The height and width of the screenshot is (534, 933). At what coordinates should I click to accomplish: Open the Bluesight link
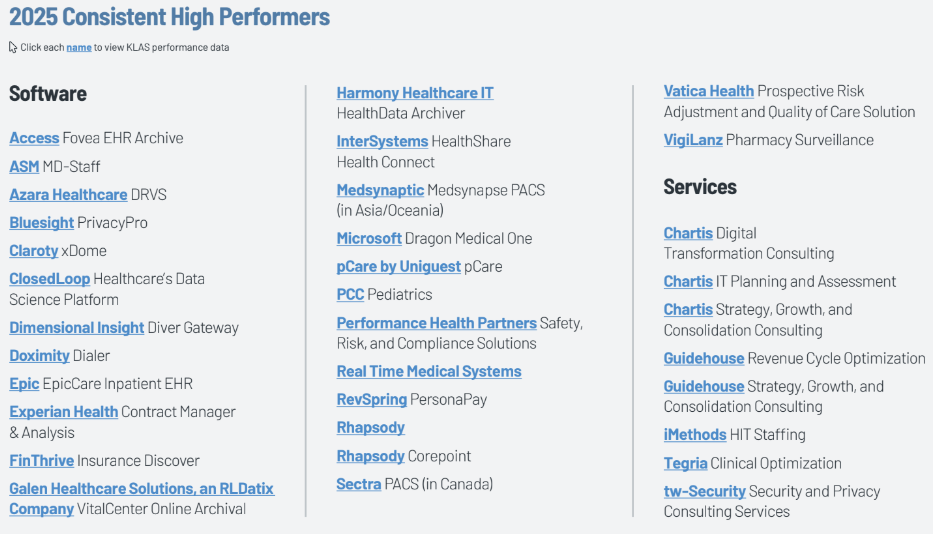(41, 222)
